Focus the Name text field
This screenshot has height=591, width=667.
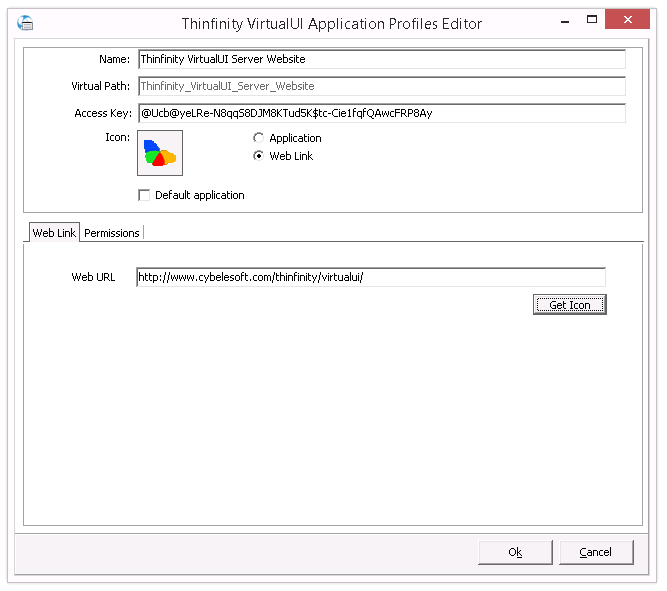382,59
